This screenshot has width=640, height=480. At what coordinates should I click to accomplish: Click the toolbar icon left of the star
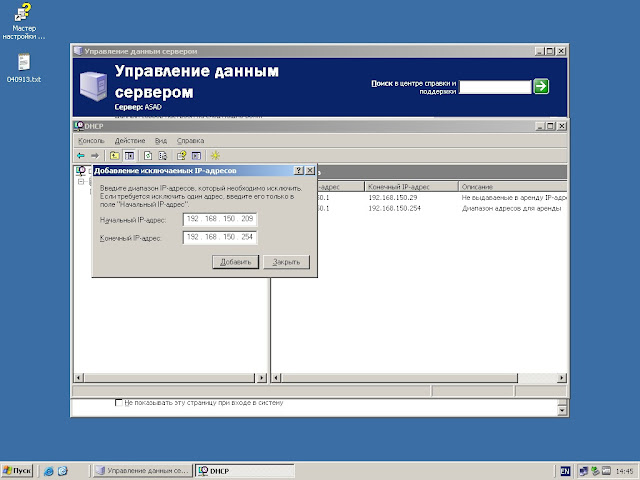coord(196,156)
